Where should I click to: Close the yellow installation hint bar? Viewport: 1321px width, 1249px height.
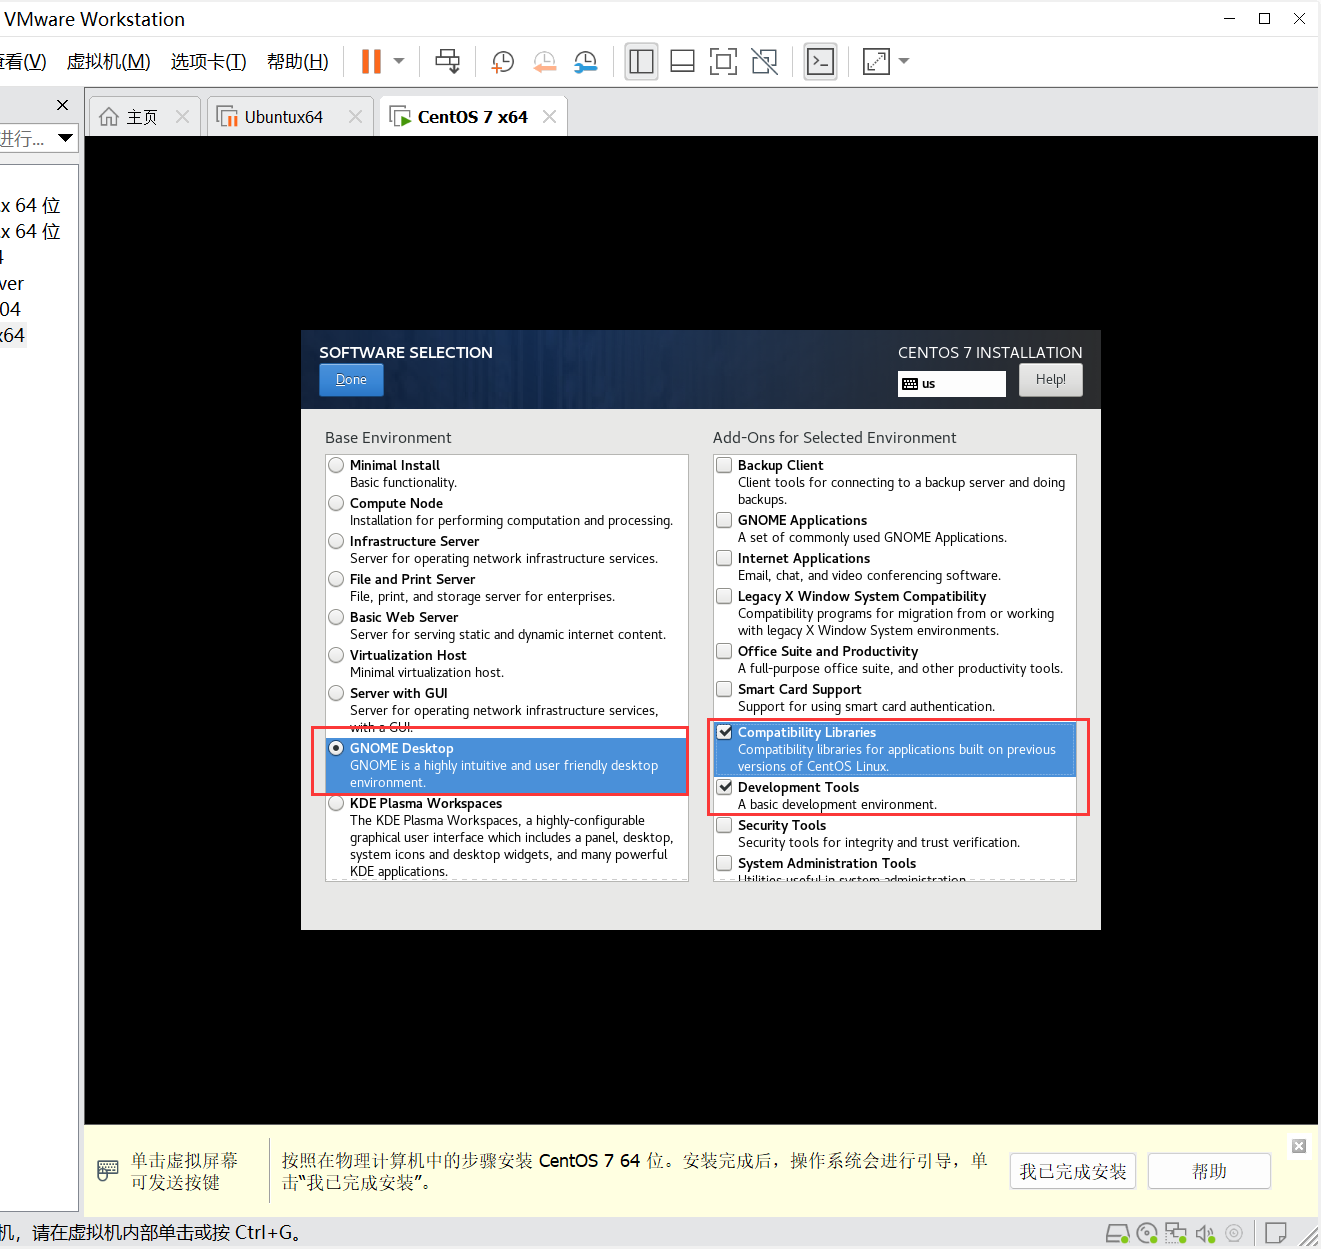pyautogui.click(x=1299, y=1146)
